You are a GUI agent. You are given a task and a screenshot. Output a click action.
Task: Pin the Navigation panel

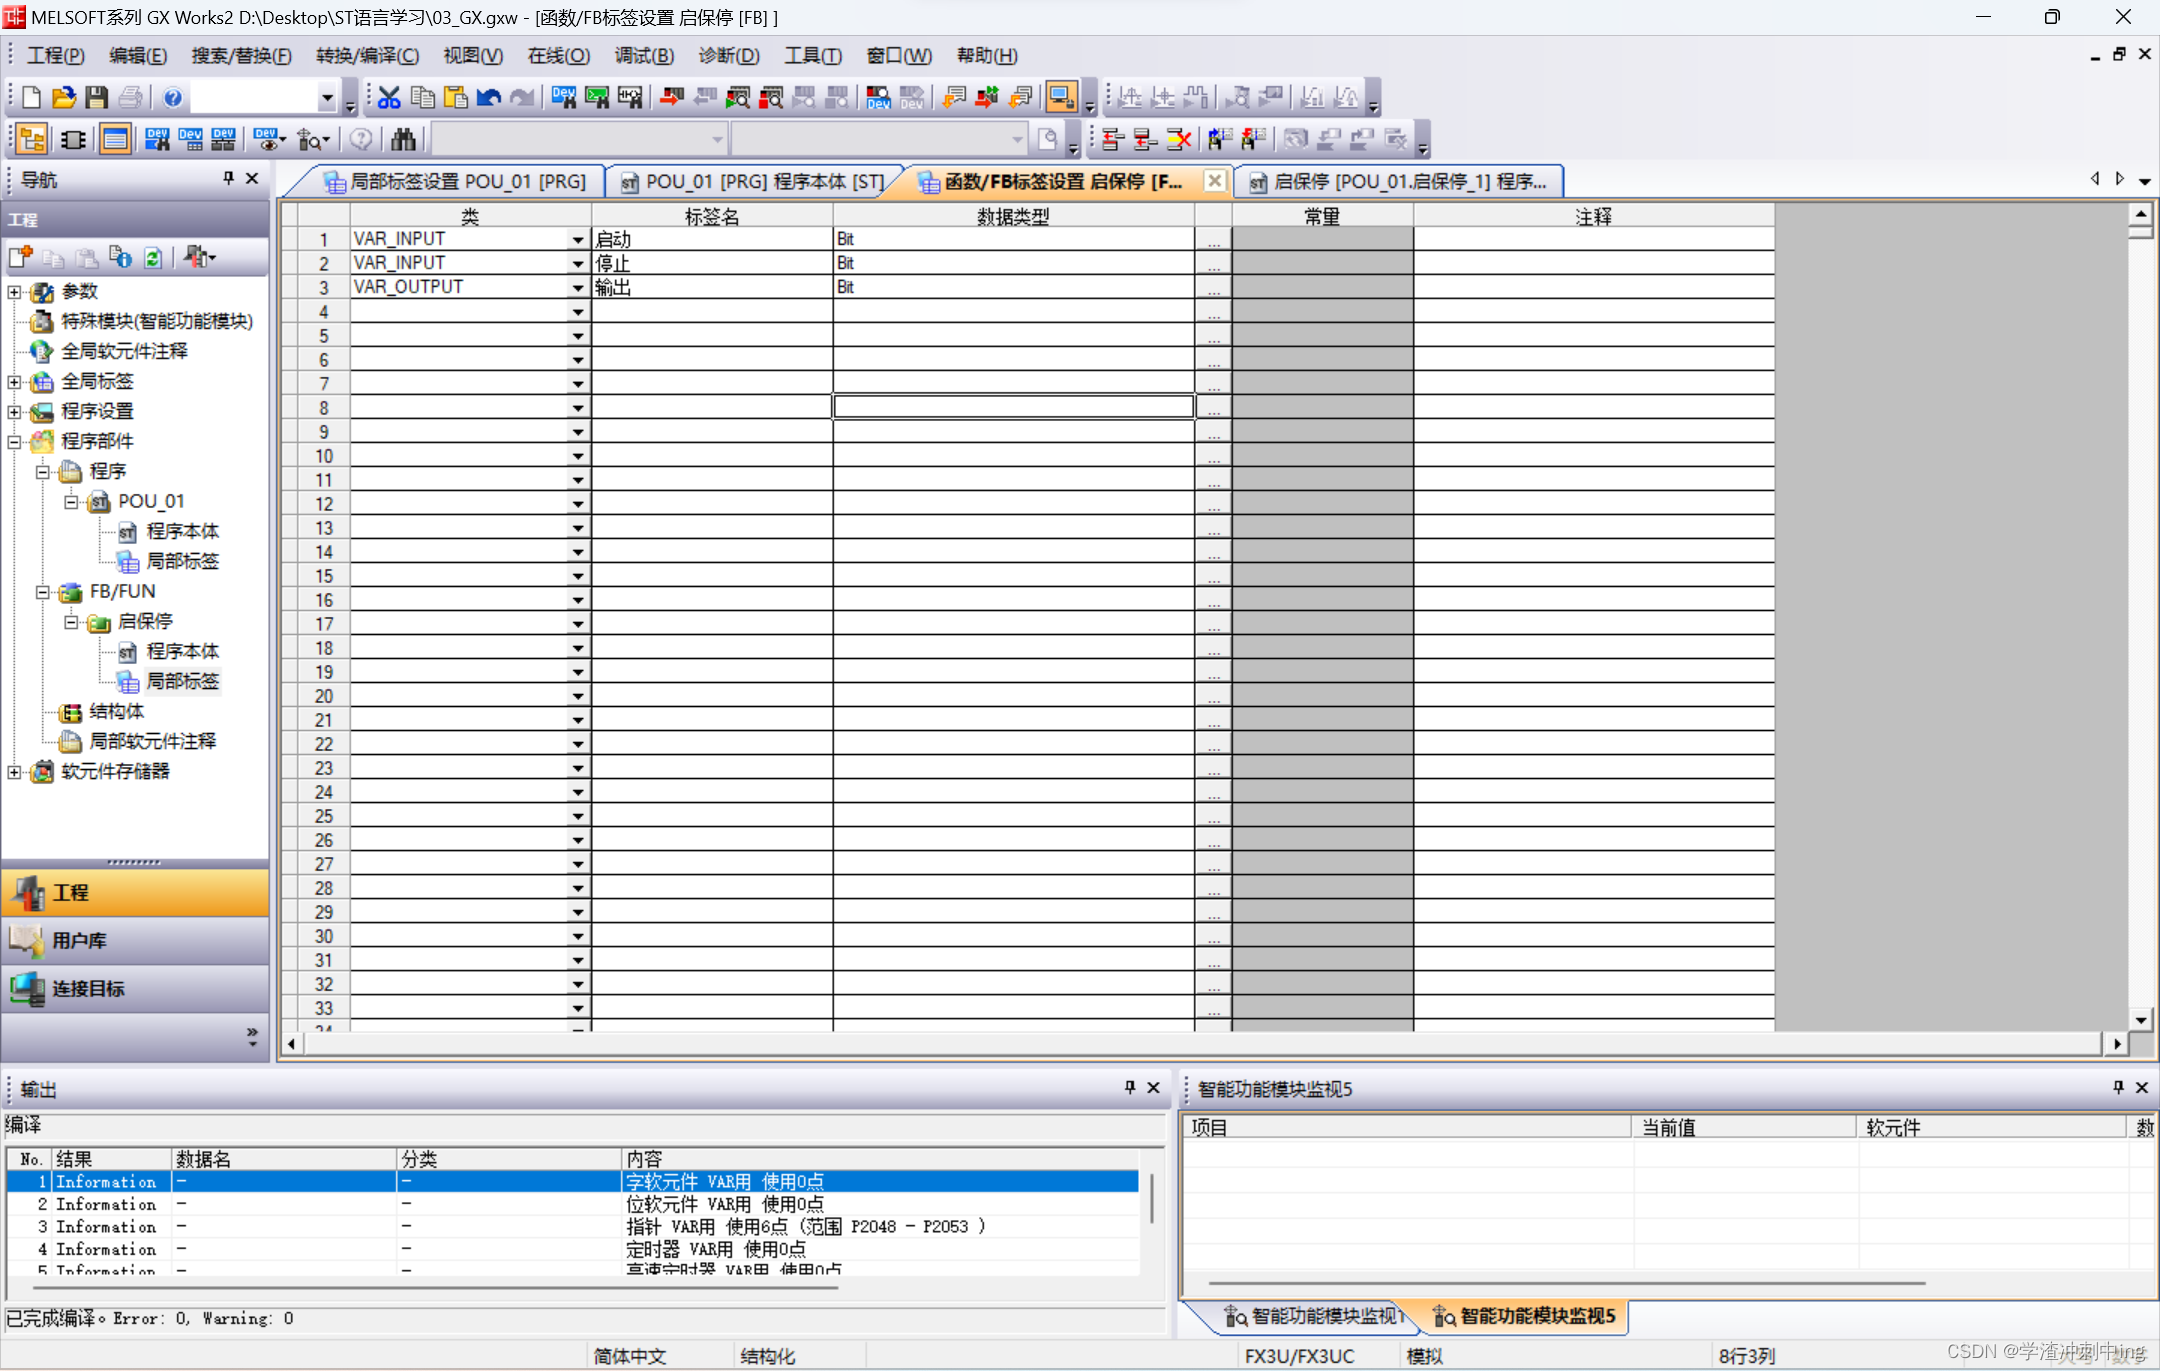coord(228,178)
